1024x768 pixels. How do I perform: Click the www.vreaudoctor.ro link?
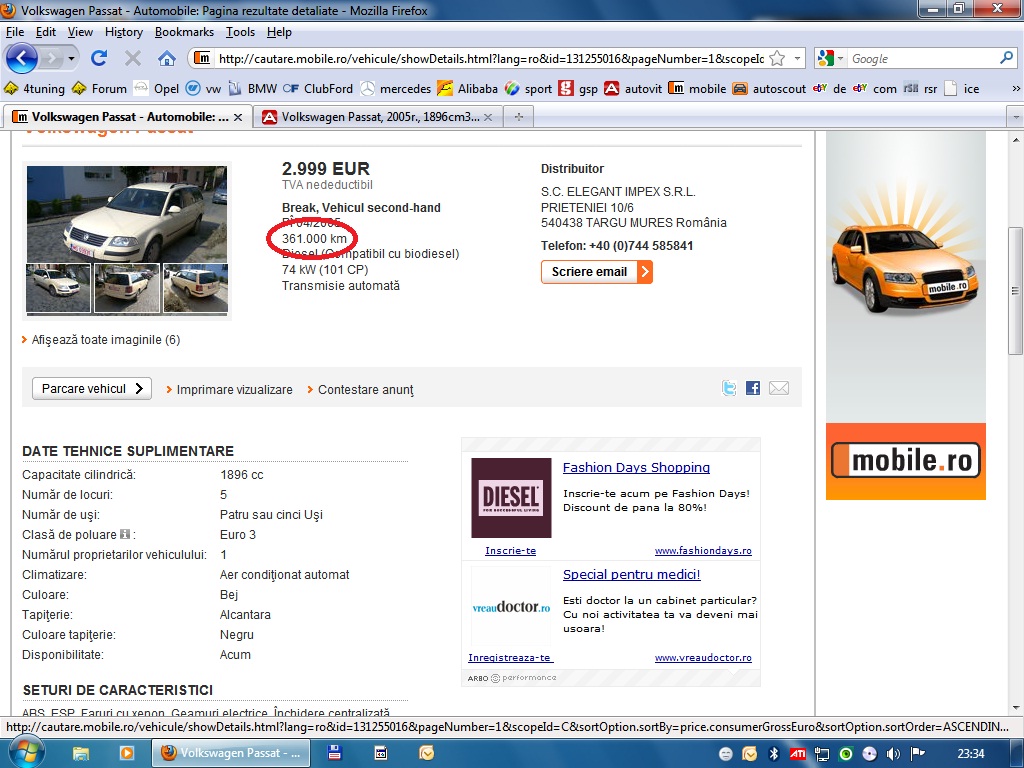[x=703, y=658]
